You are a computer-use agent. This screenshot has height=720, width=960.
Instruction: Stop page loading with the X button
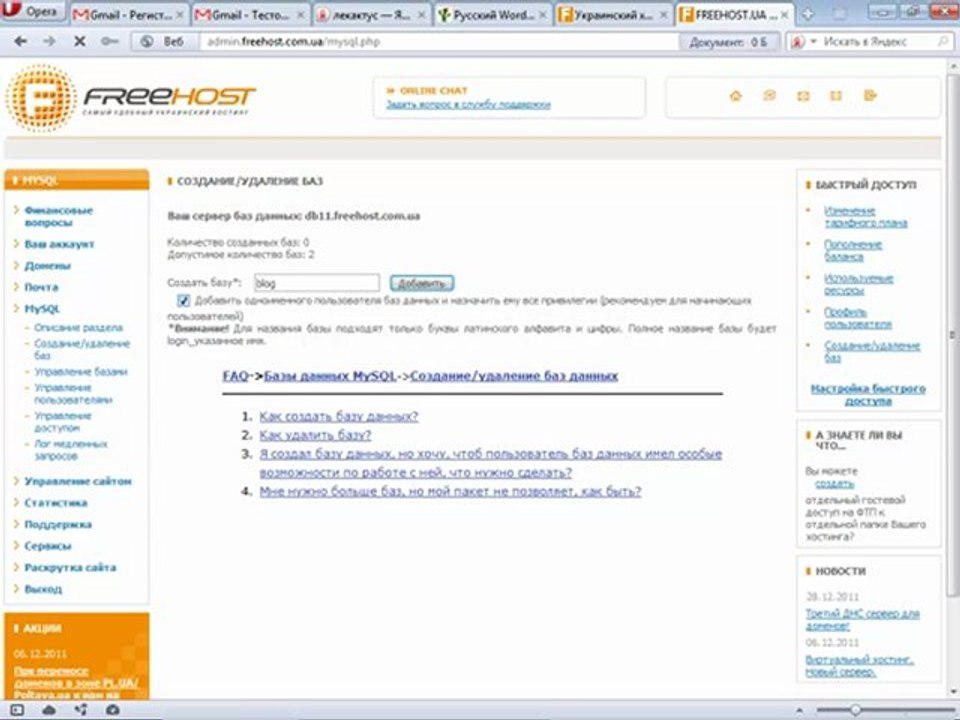point(80,42)
